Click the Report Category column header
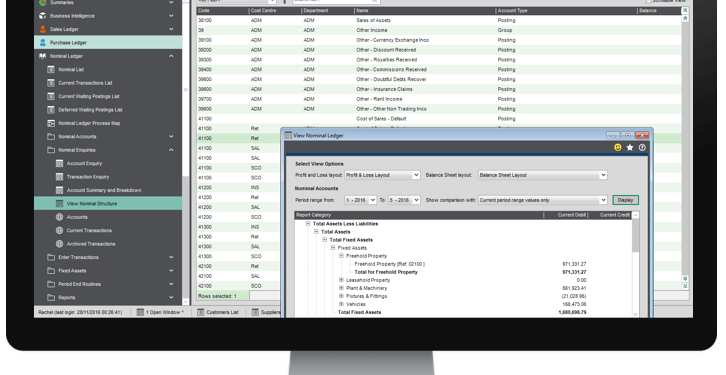 (419, 215)
